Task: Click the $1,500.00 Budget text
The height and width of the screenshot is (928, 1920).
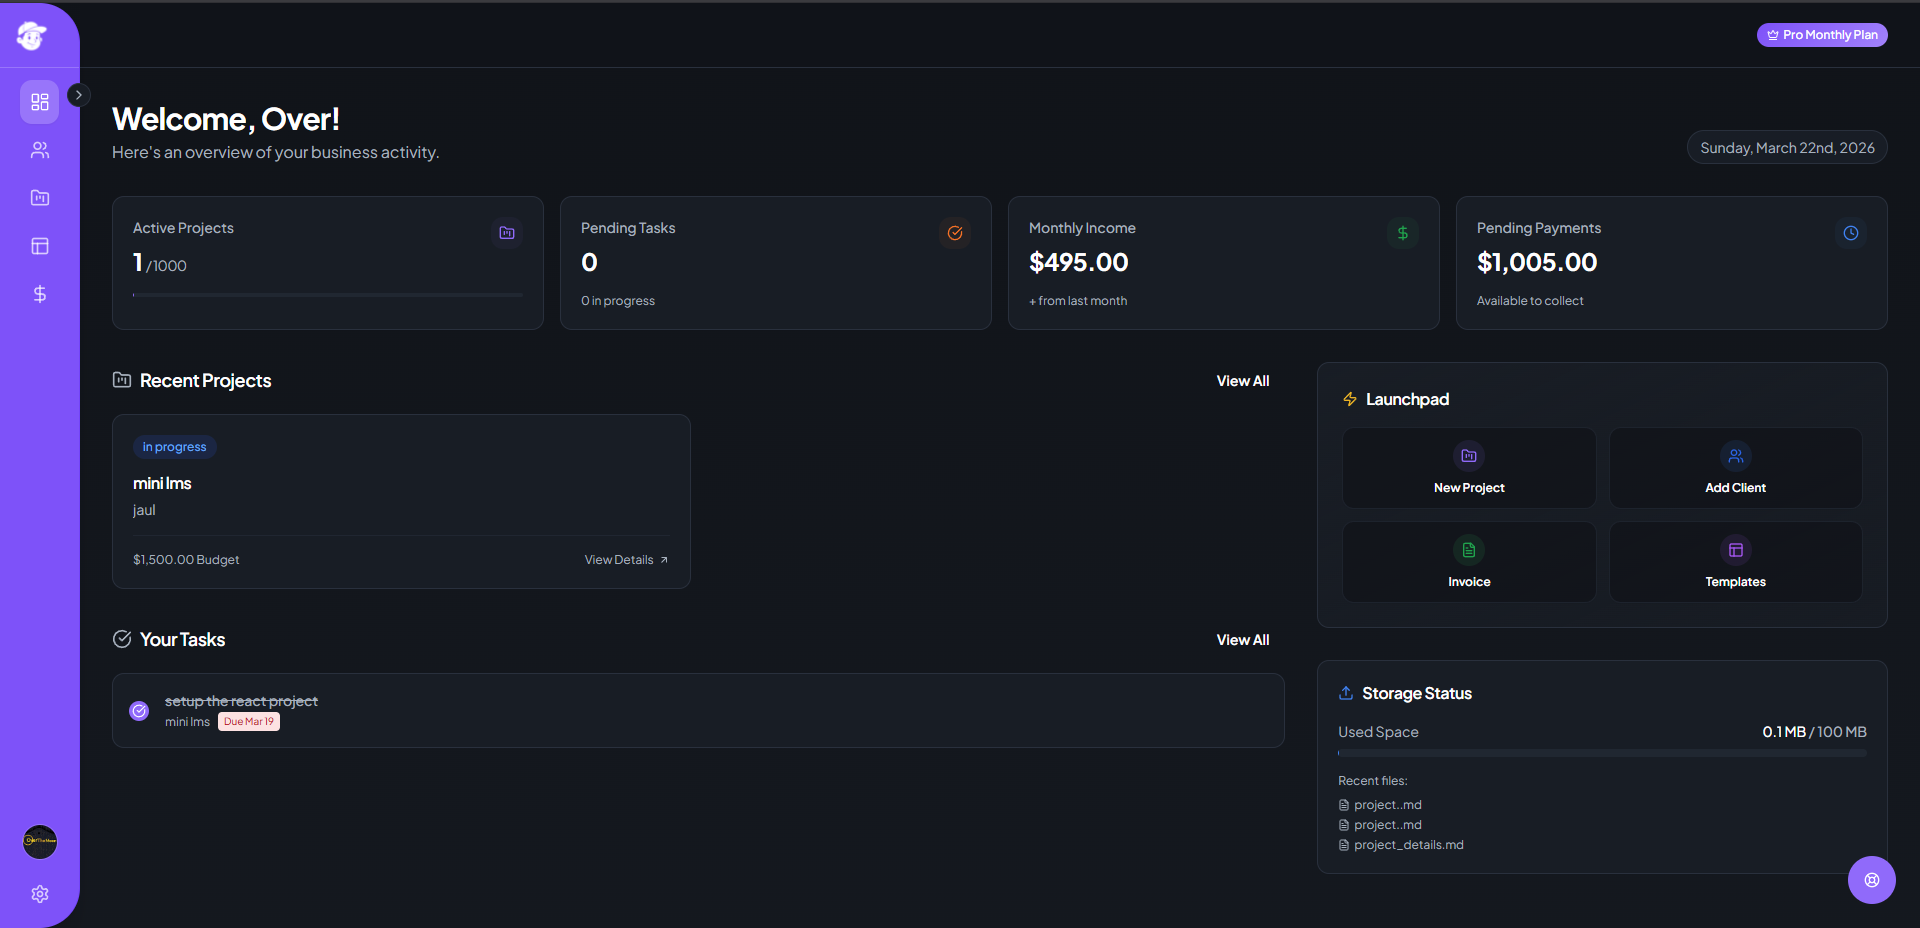Action: click(186, 560)
